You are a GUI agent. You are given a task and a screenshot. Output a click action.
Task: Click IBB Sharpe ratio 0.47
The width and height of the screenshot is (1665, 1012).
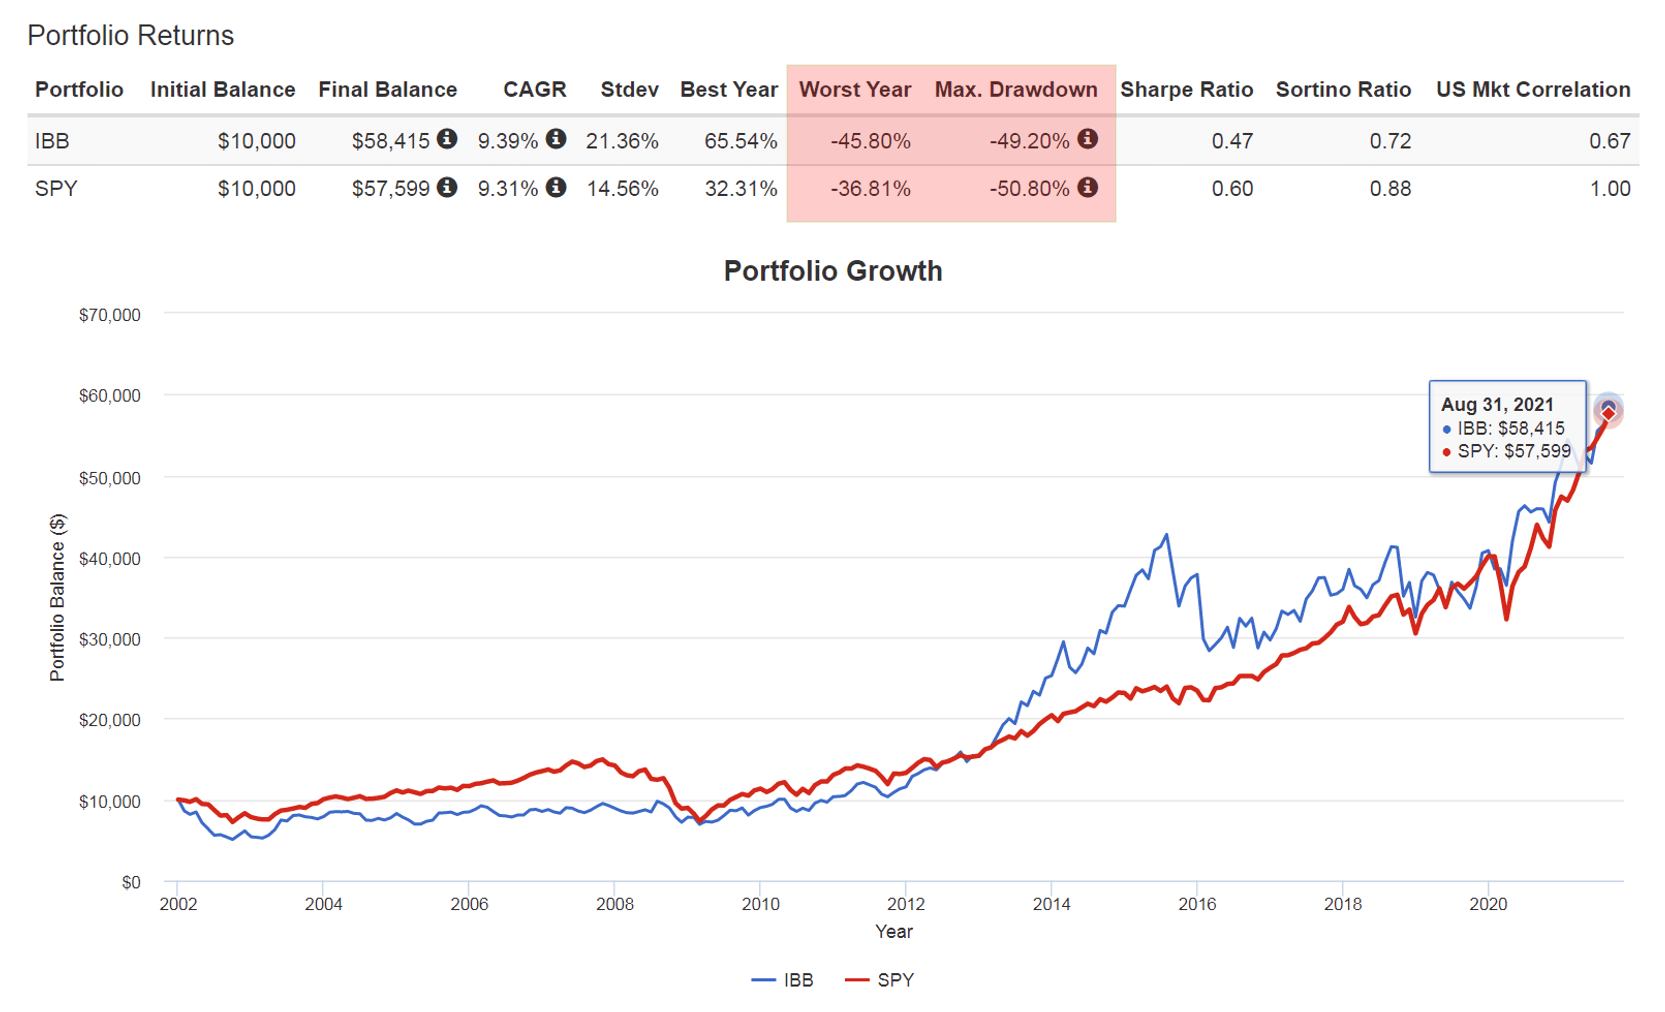1232,141
